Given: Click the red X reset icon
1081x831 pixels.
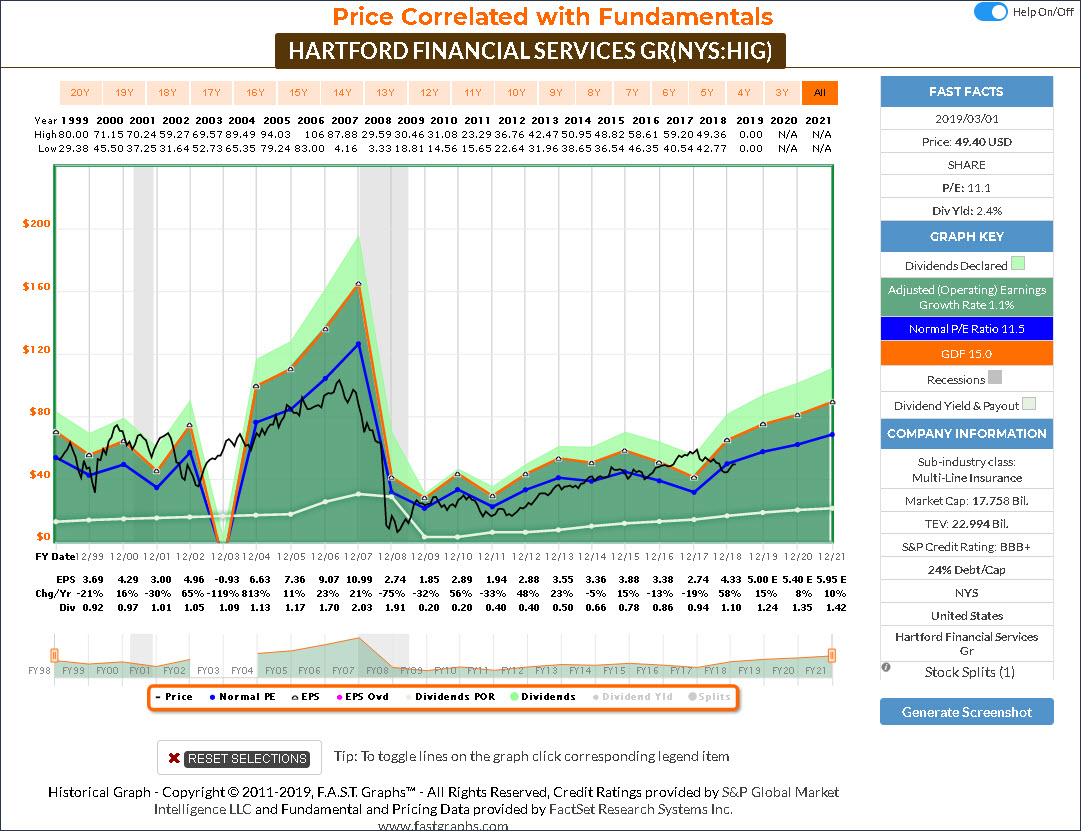Looking at the screenshot, I should point(174,758).
